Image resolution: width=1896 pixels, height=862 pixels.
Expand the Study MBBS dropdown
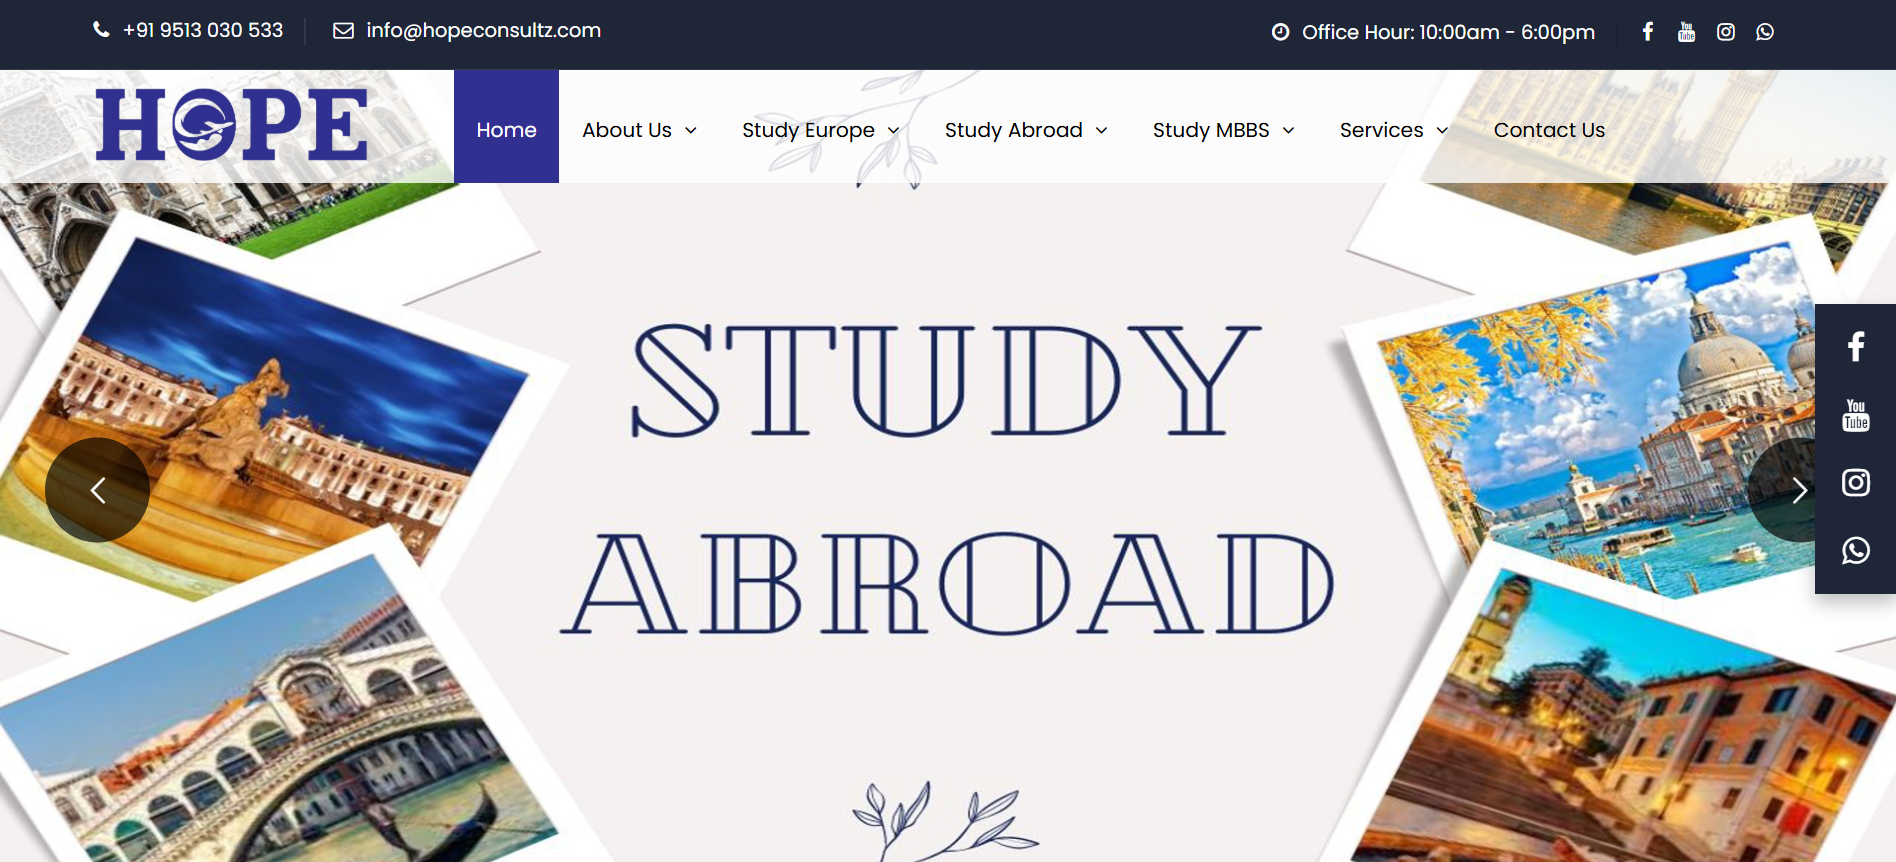1224,130
